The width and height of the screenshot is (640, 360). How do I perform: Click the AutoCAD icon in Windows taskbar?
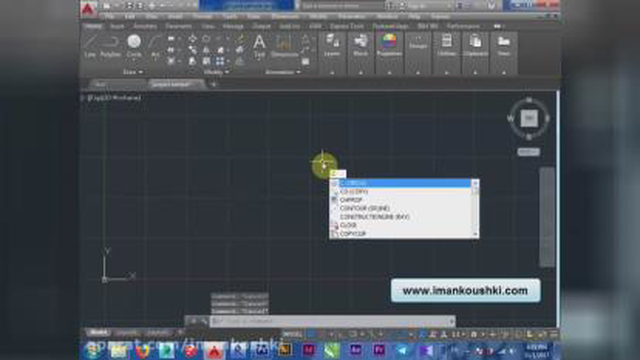pos(214,351)
